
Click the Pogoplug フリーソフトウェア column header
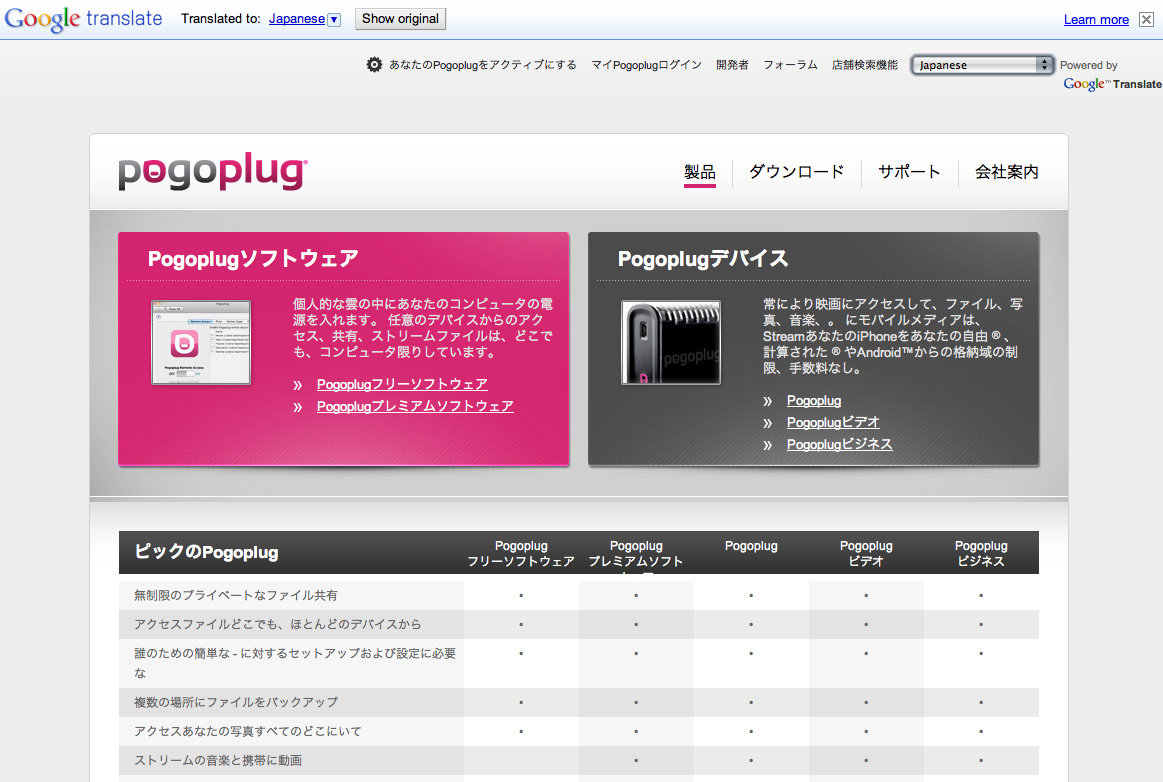[521, 553]
